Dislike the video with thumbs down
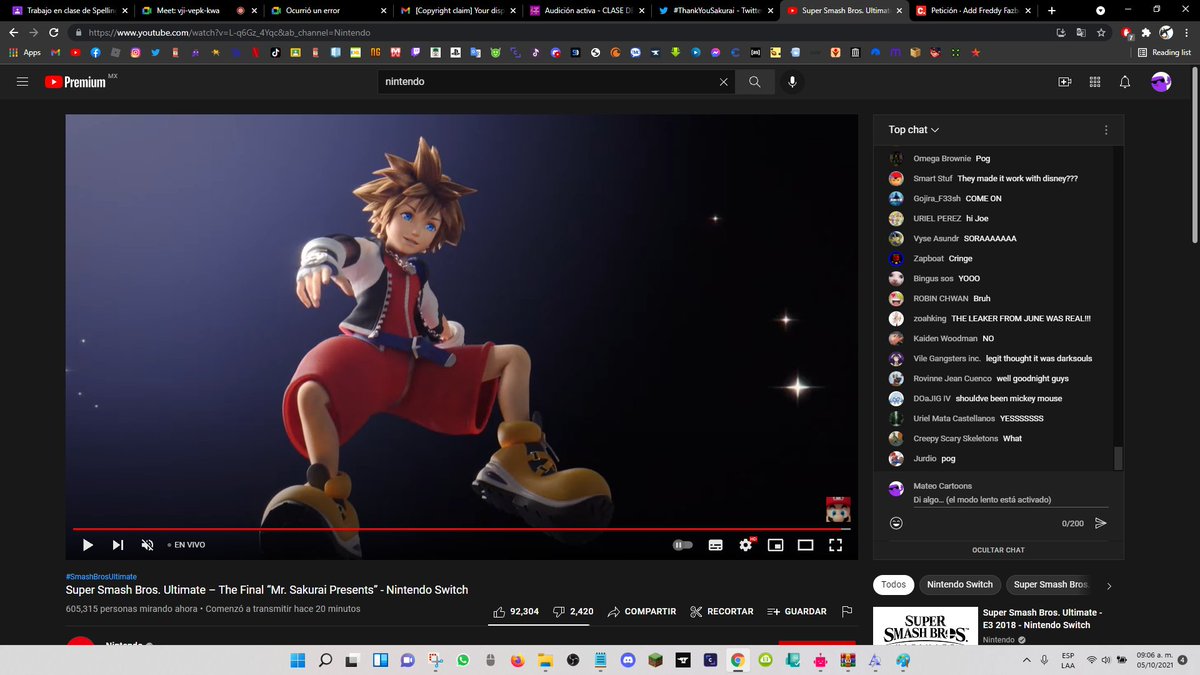This screenshot has height=675, width=1200. 573,611
